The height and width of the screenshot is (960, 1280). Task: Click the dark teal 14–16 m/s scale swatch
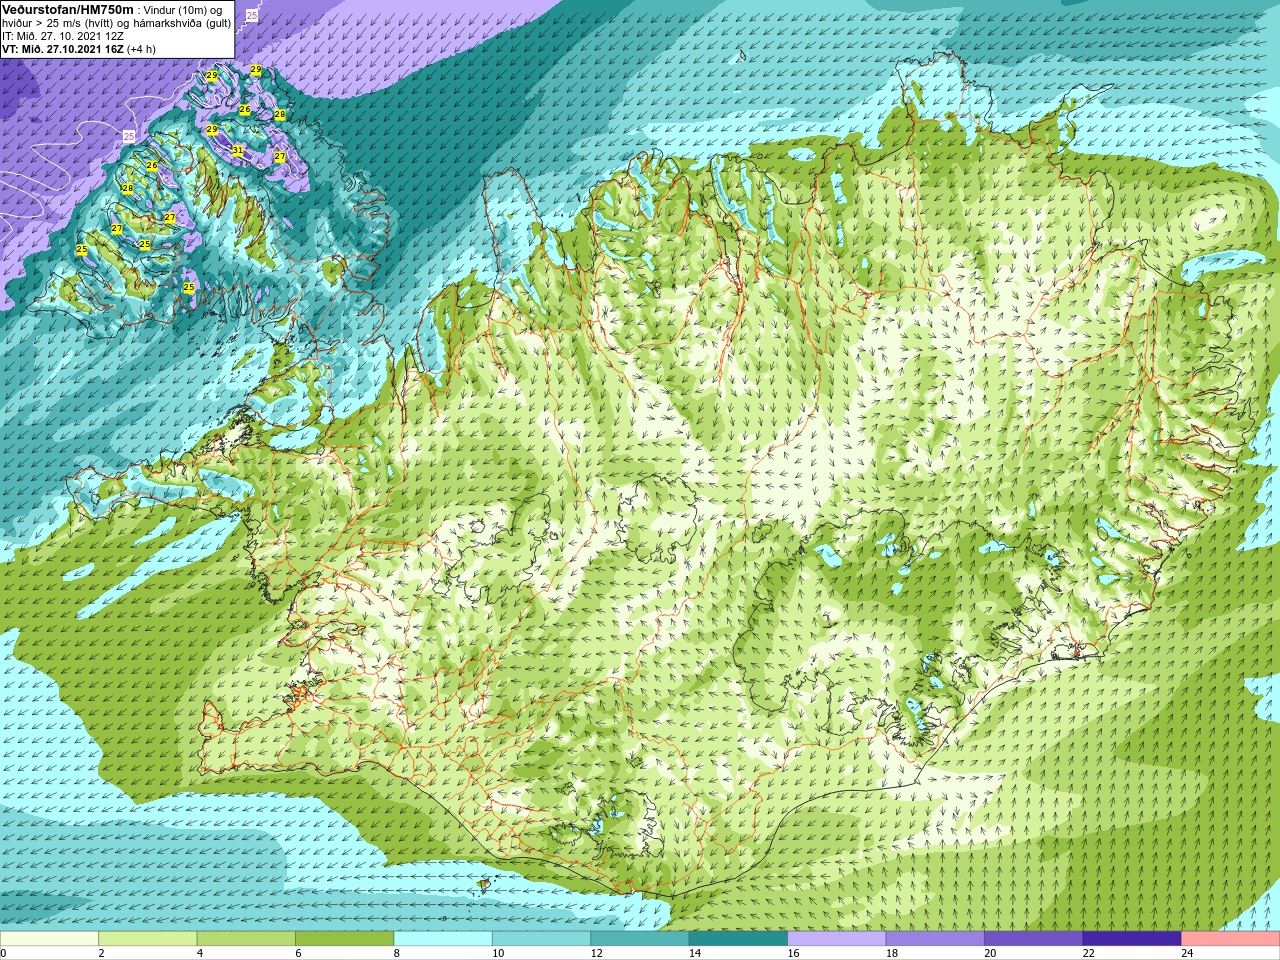click(x=738, y=939)
